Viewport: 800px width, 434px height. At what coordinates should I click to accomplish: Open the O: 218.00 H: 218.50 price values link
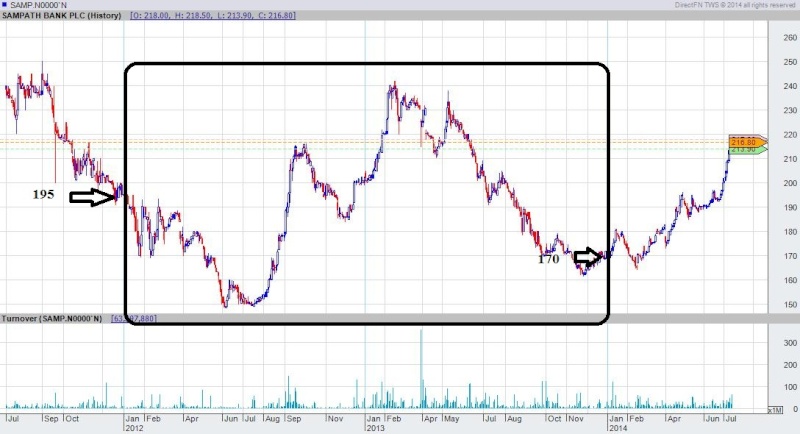(x=213, y=15)
